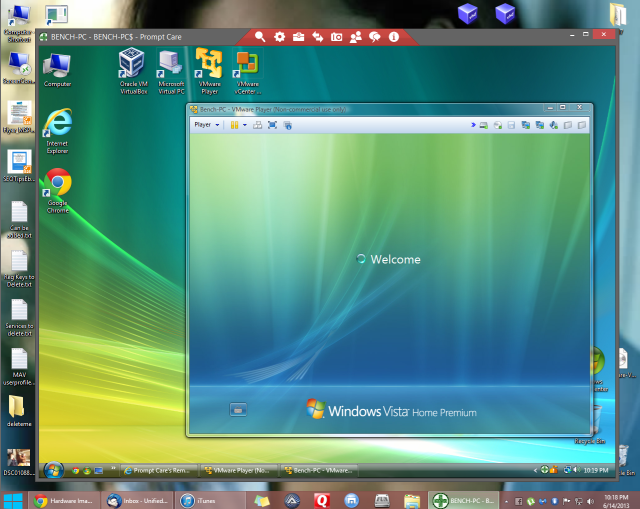Switch to iTunes taskbar item
This screenshot has width=640, height=509.
click(x=209, y=501)
